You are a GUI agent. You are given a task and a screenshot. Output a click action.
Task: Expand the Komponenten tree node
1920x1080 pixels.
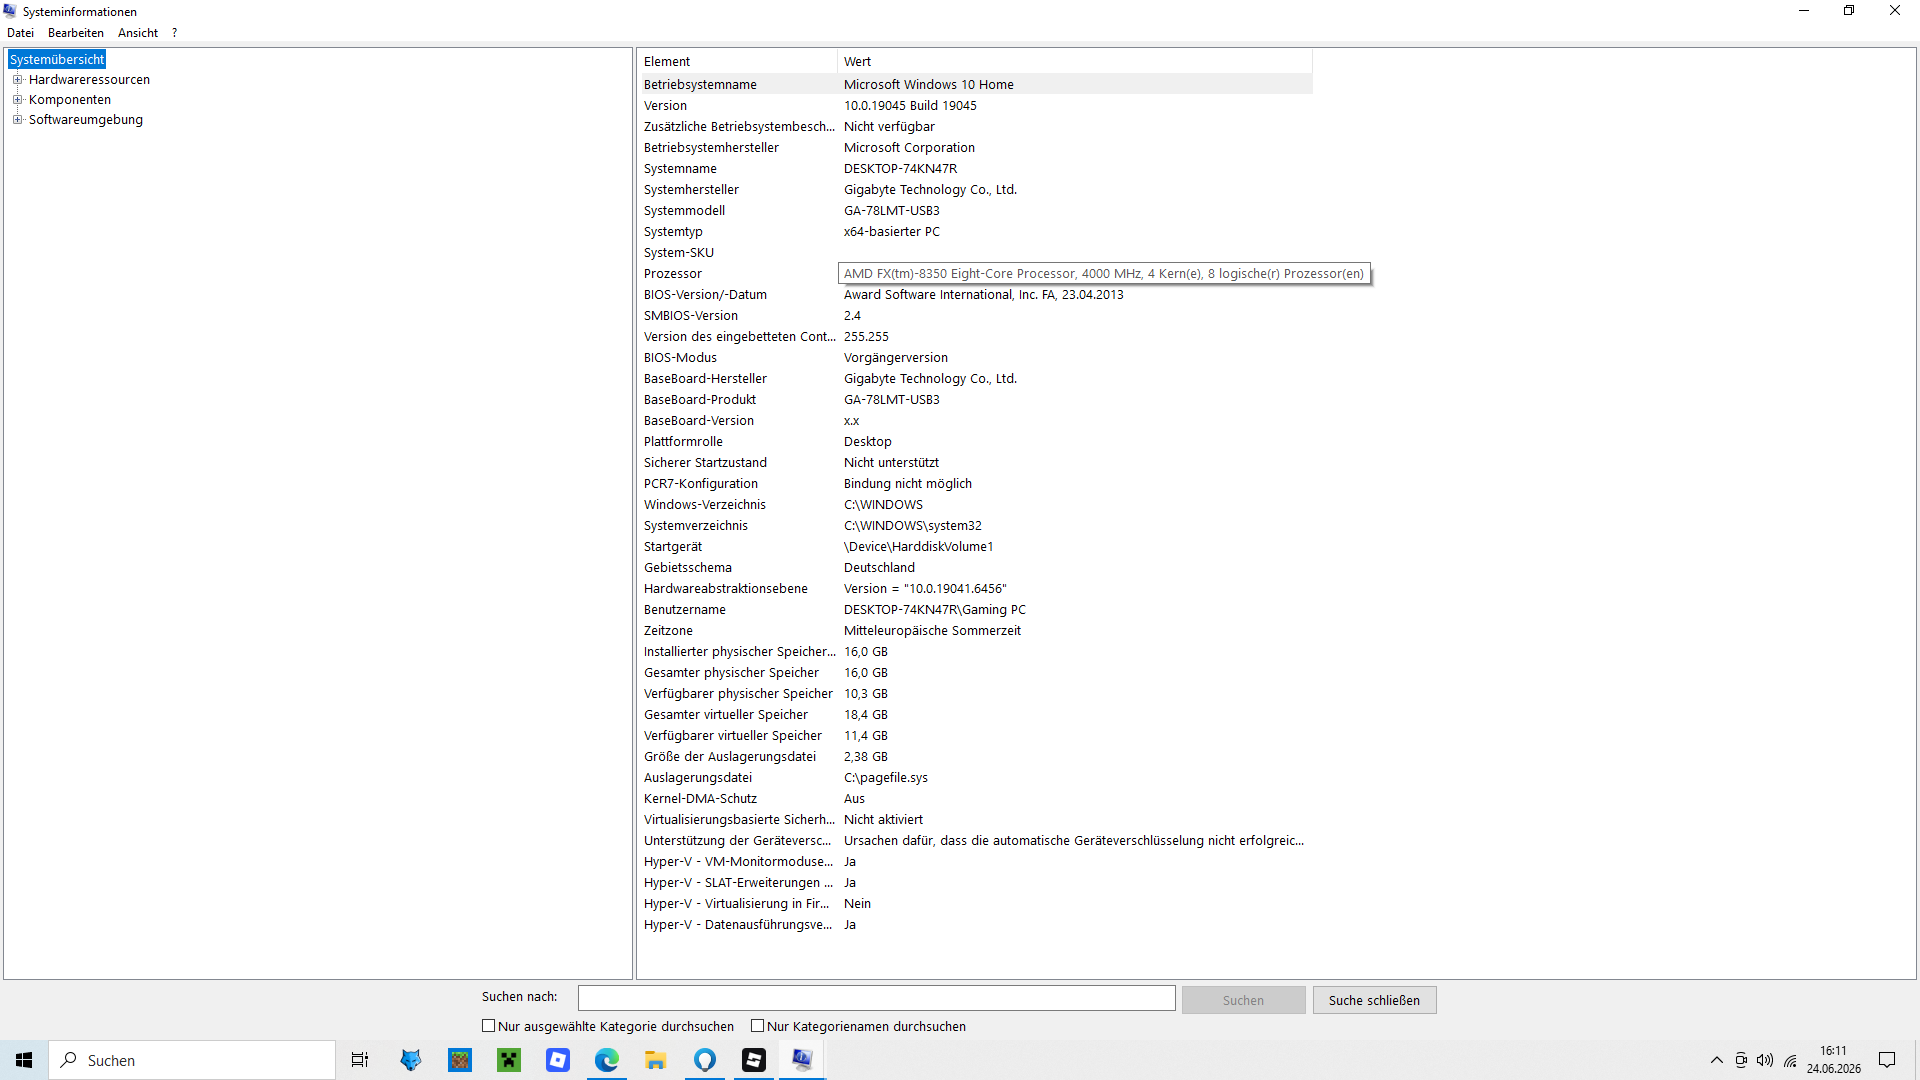(x=17, y=100)
